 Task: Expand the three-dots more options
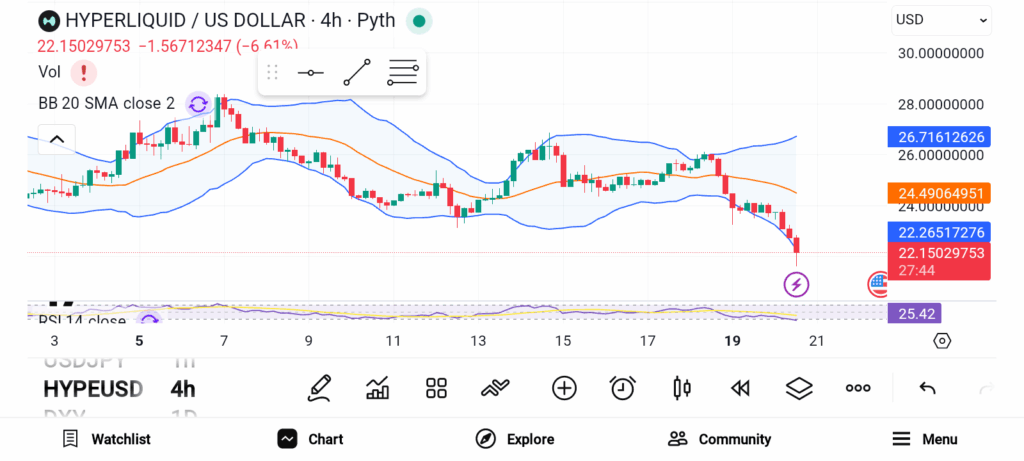[858, 388]
